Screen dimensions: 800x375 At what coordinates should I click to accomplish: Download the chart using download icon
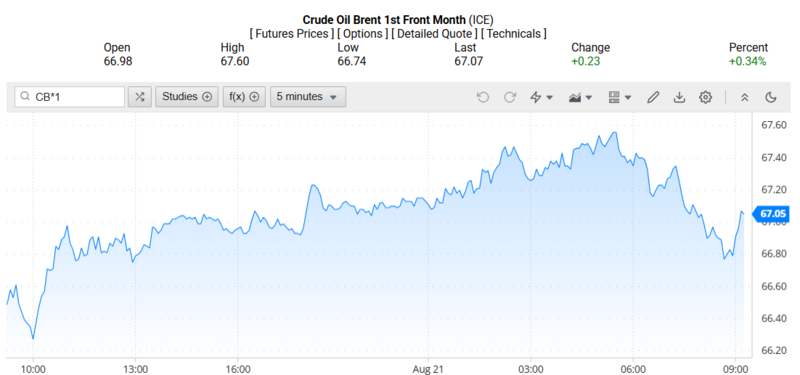point(679,97)
